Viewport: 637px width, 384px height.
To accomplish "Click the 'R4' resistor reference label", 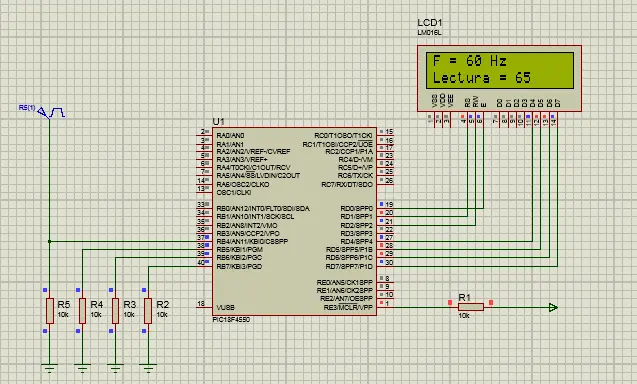I will click(x=97, y=304).
